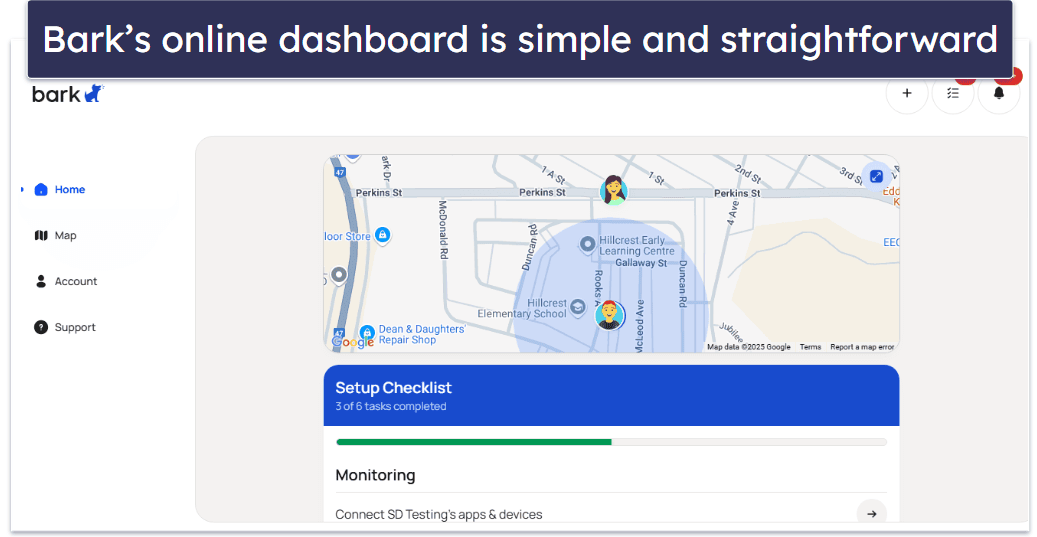This screenshot has height=537, width=1037.
Task: Click Highway 47 shield on map
Action: point(339,173)
